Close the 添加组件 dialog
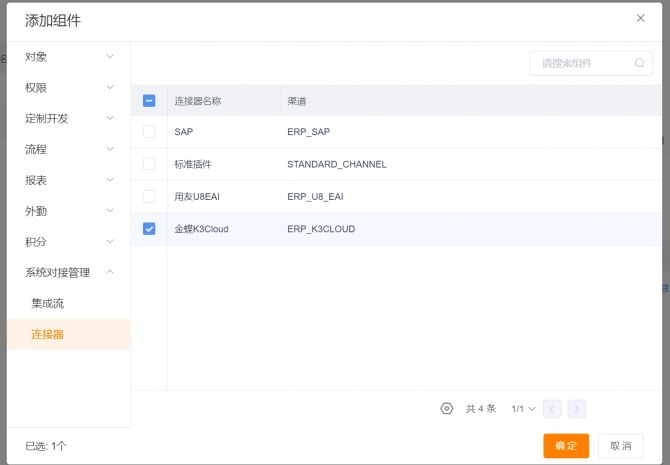Image resolution: width=670 pixels, height=465 pixels. coord(641,18)
